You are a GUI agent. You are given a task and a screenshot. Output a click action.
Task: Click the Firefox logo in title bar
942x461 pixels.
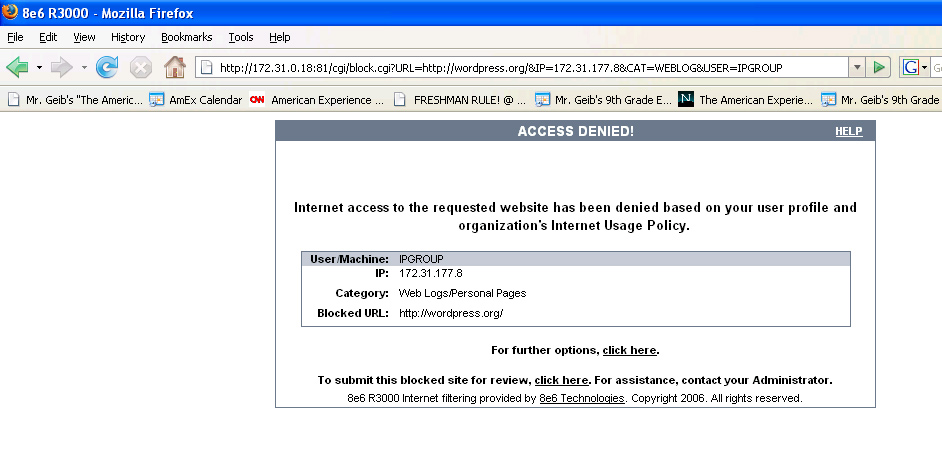coord(10,12)
